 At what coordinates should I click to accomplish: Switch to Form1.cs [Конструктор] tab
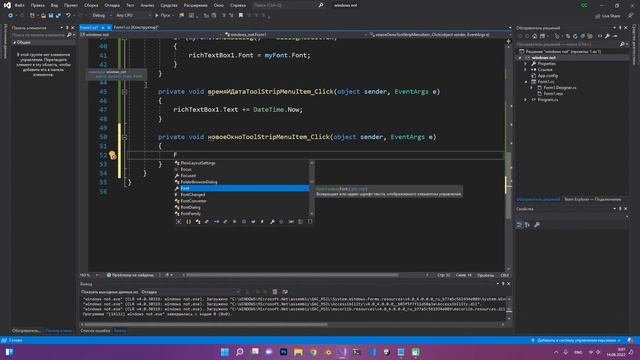[x=136, y=27]
